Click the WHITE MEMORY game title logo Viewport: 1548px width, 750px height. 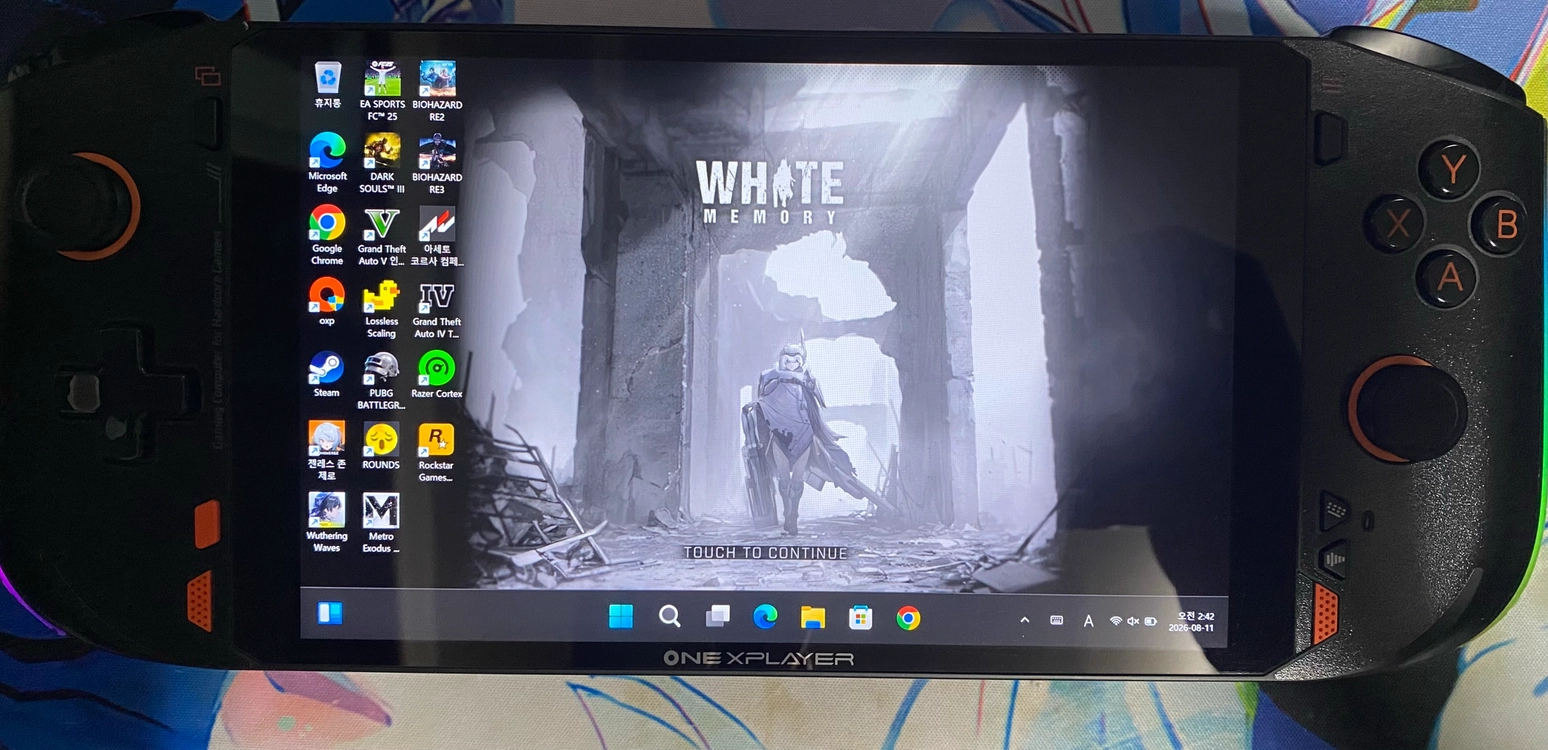pos(769,190)
